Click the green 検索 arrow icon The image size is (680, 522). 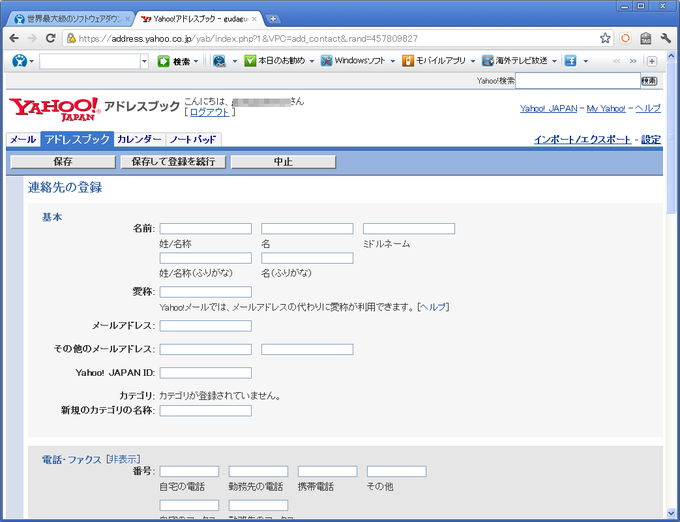click(x=163, y=61)
